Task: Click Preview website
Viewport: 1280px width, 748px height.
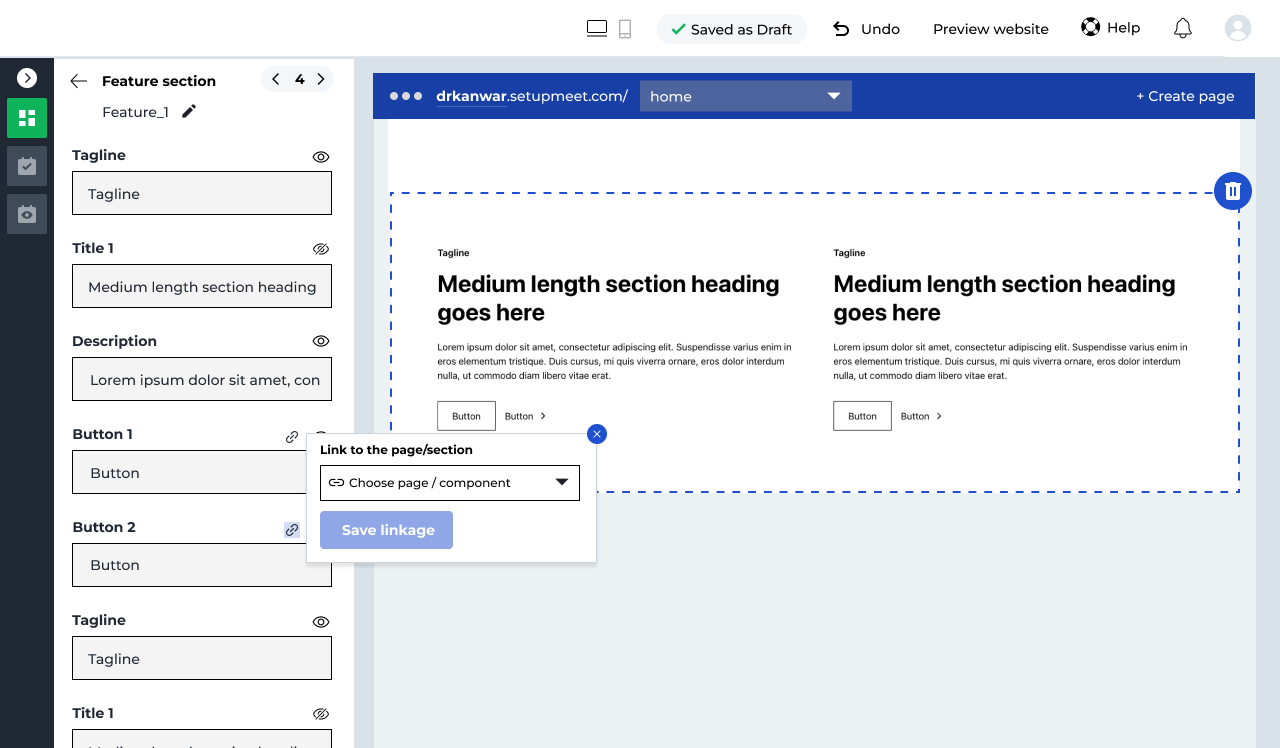Action: tap(990, 29)
